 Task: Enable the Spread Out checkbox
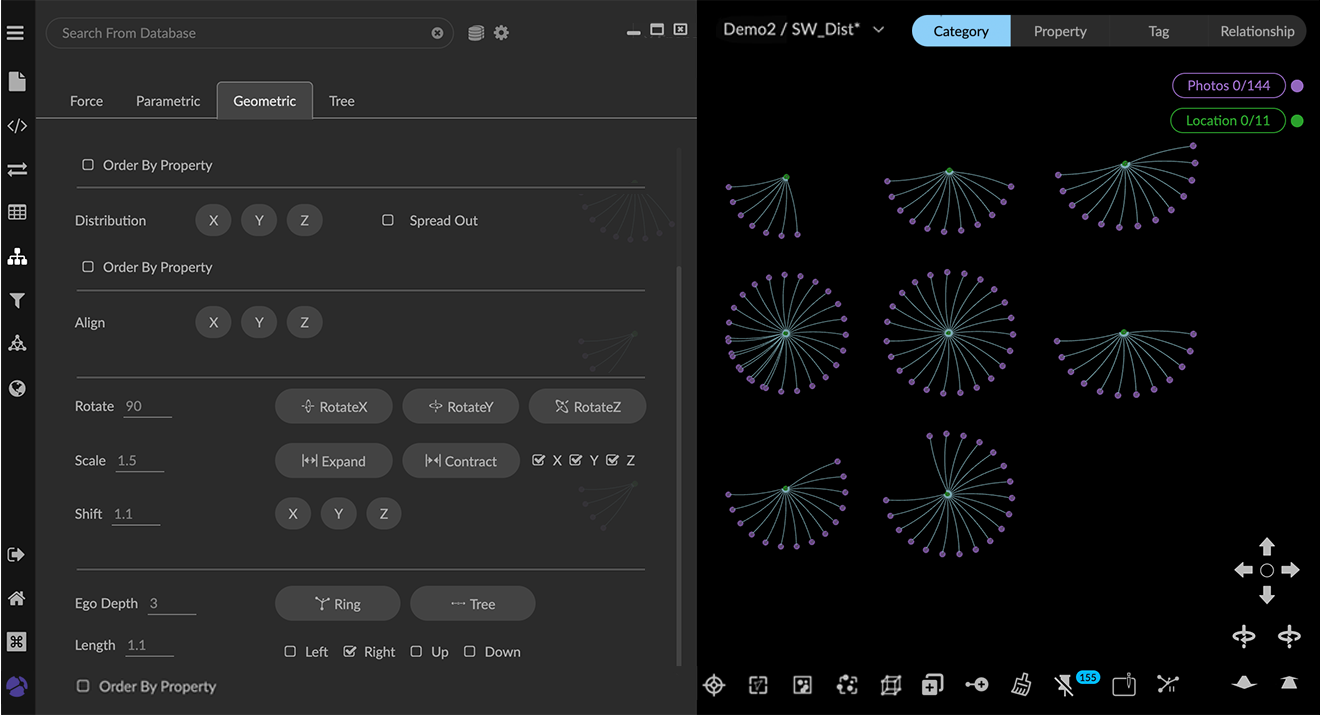tap(388, 220)
